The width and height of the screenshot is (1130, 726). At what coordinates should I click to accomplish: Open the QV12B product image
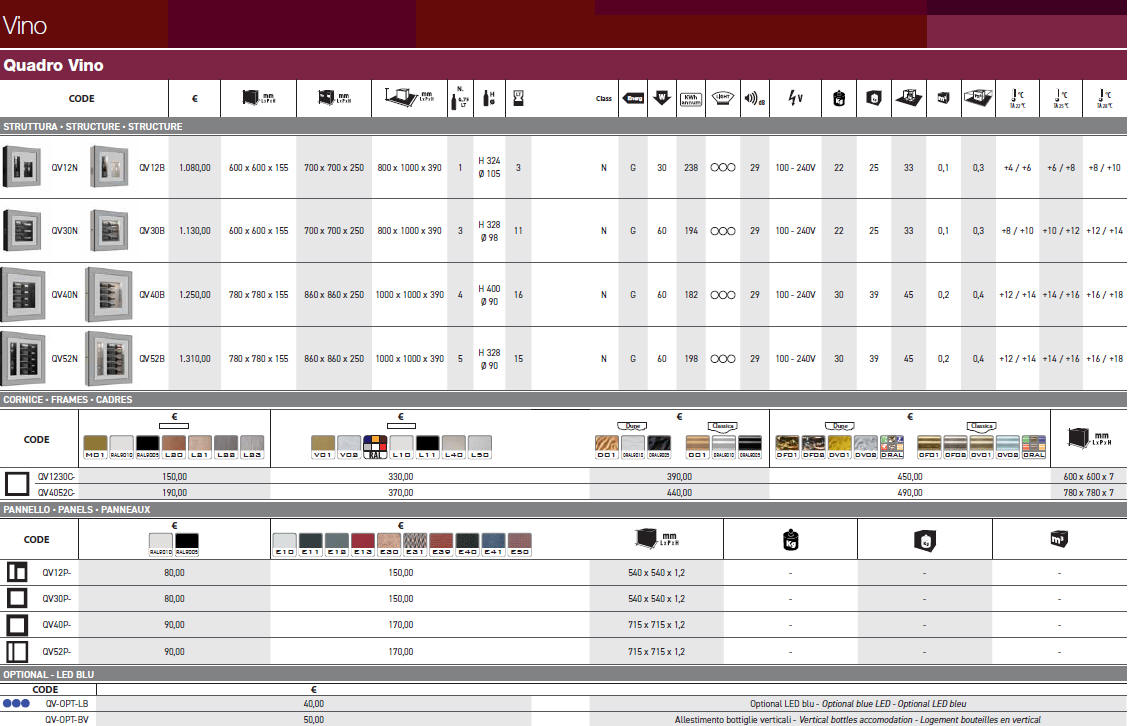coord(109,167)
